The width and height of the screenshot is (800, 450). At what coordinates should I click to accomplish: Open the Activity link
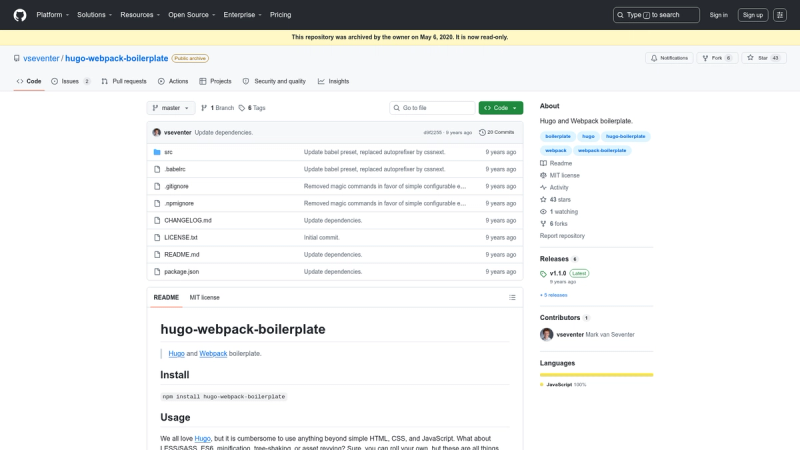coord(554,188)
